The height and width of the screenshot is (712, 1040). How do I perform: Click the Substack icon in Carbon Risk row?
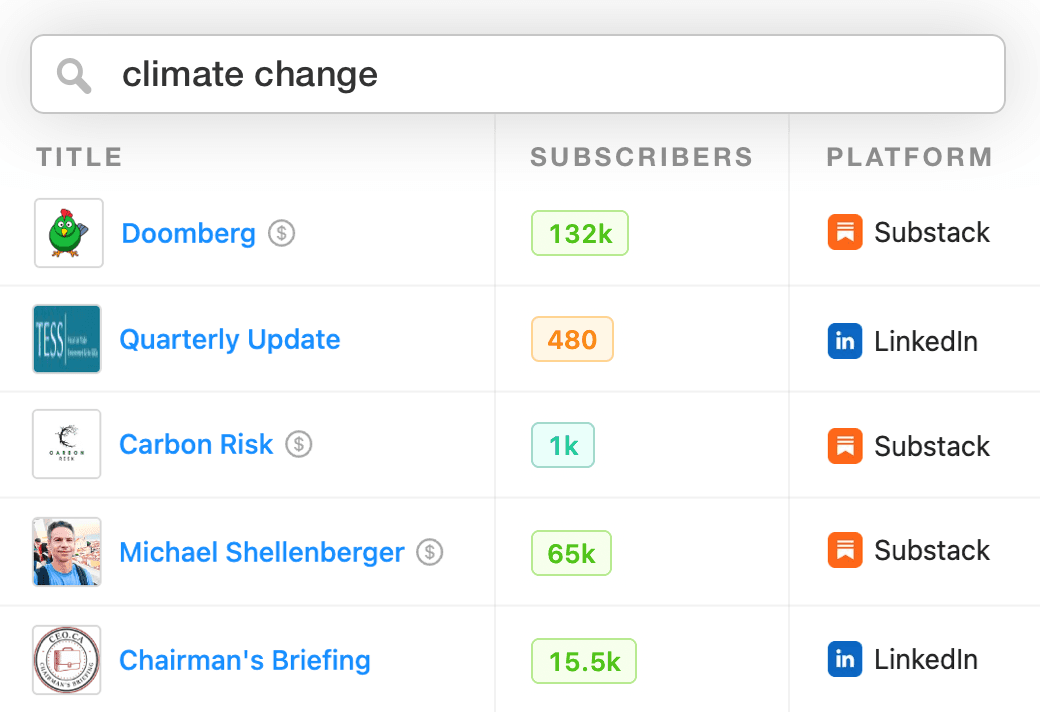(x=845, y=446)
